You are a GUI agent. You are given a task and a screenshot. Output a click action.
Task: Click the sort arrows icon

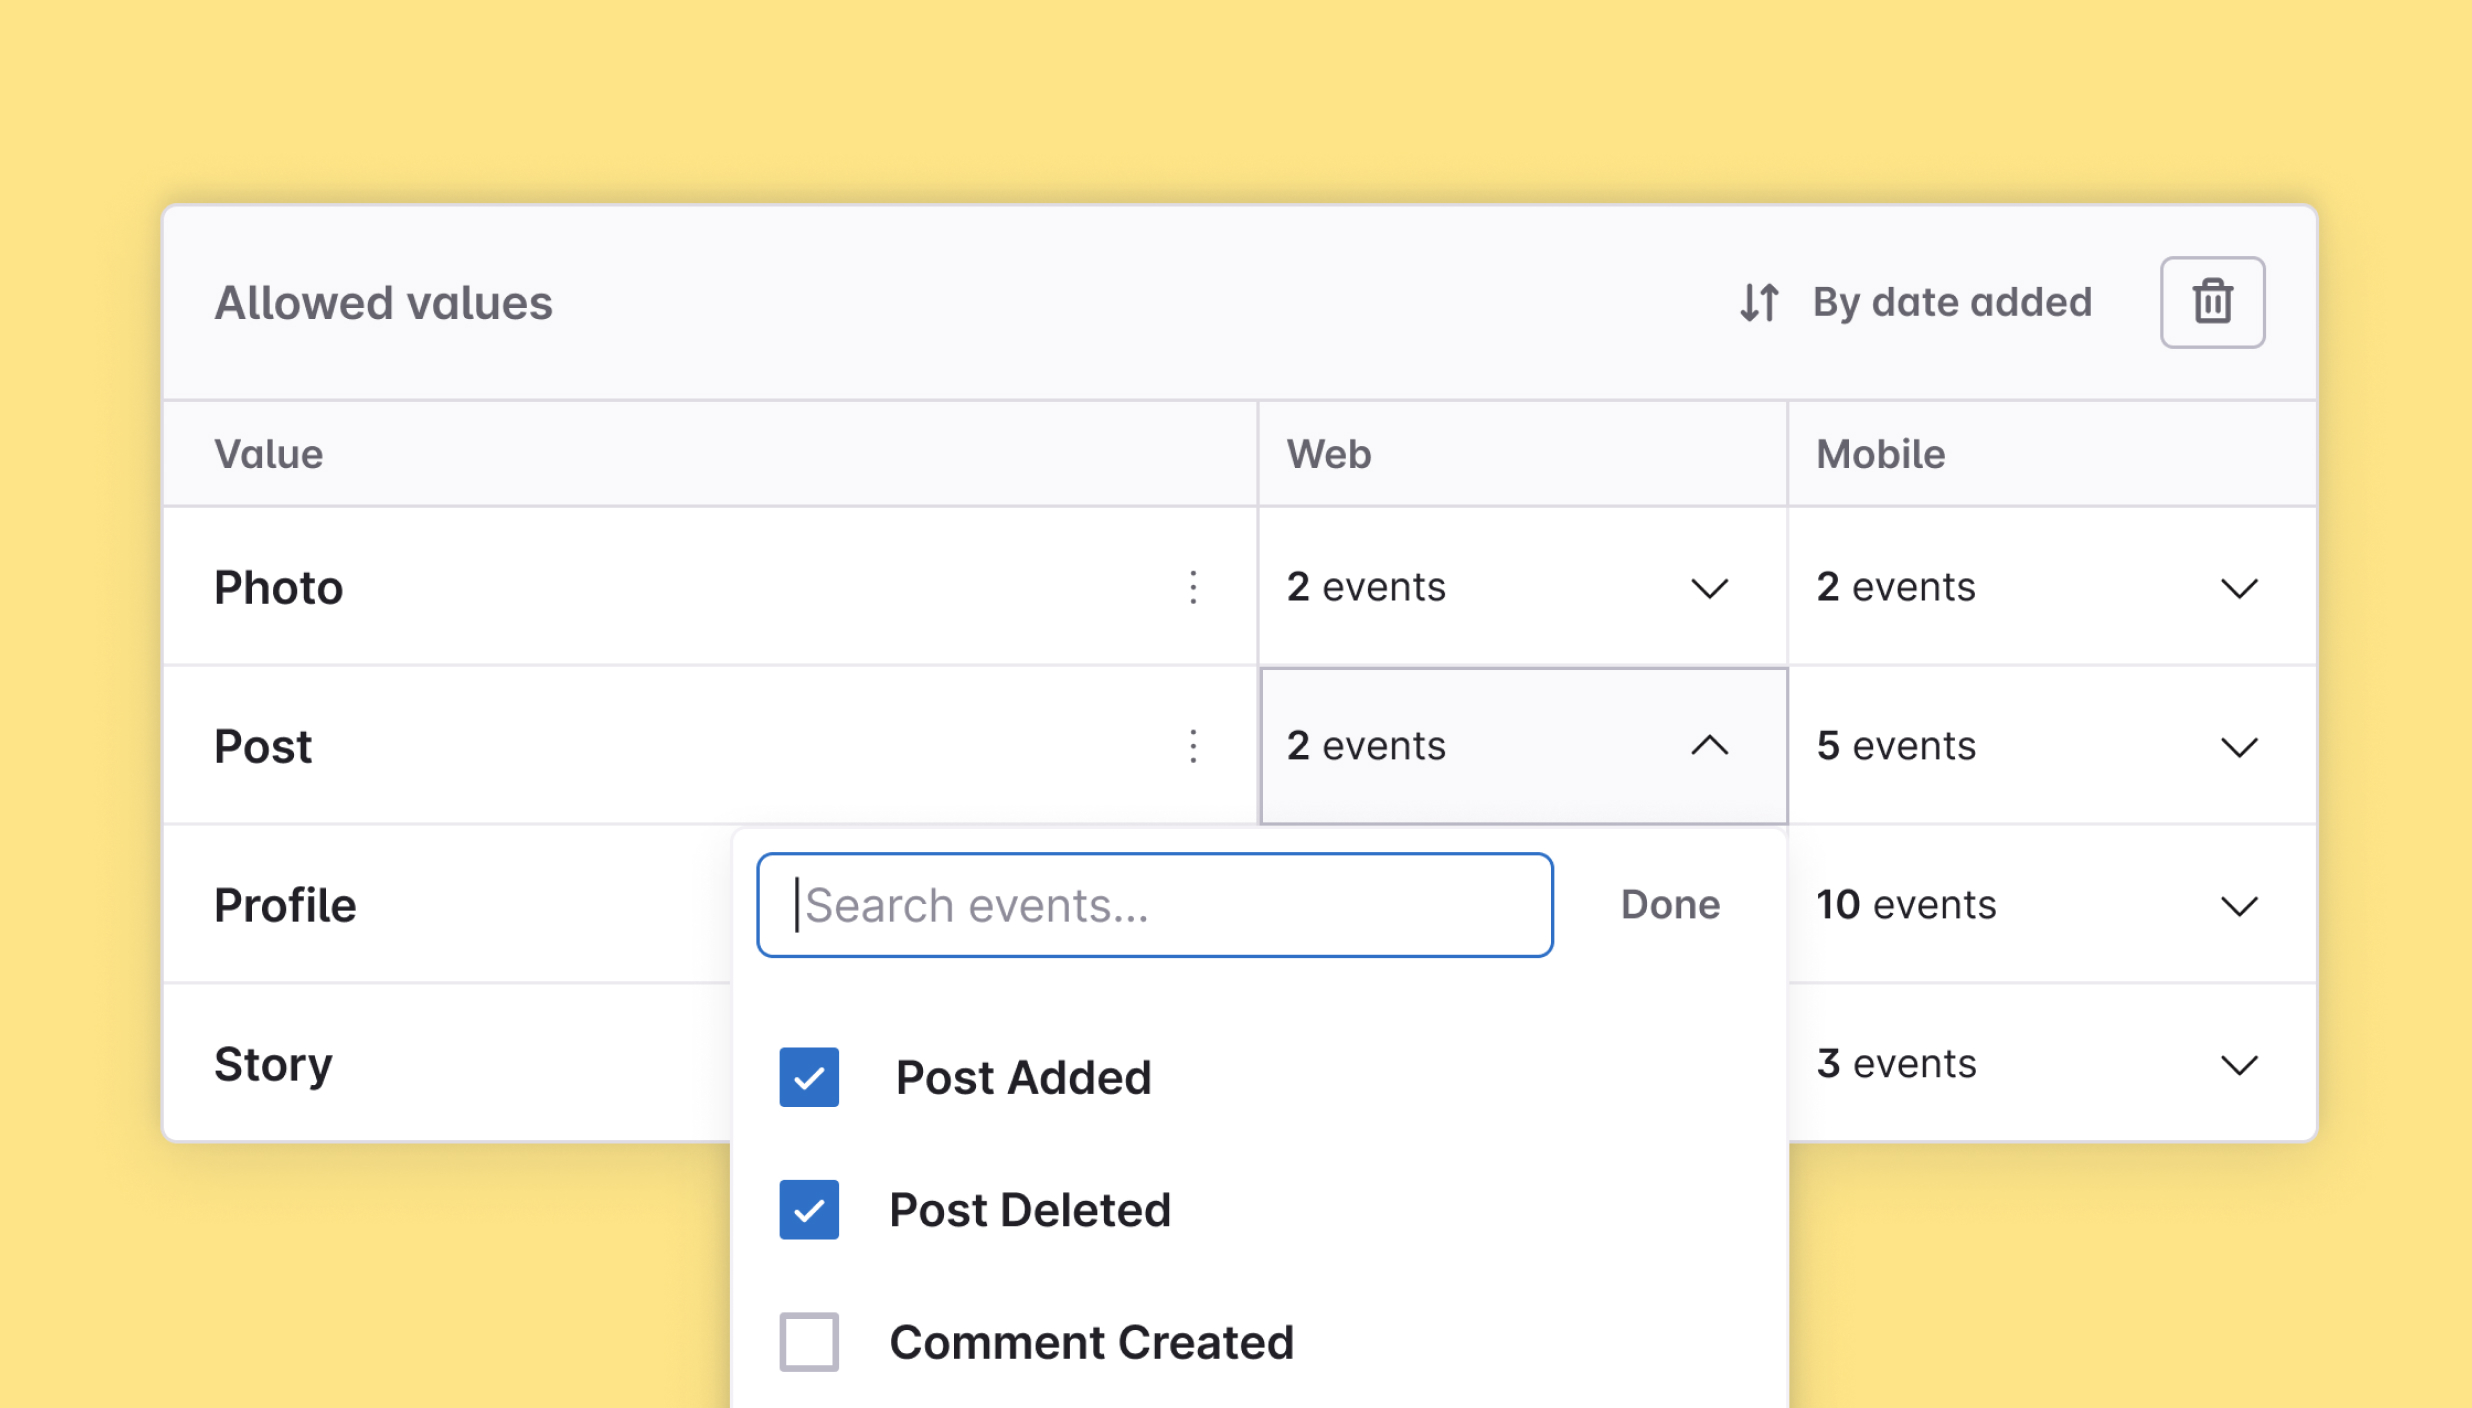coord(1759,302)
